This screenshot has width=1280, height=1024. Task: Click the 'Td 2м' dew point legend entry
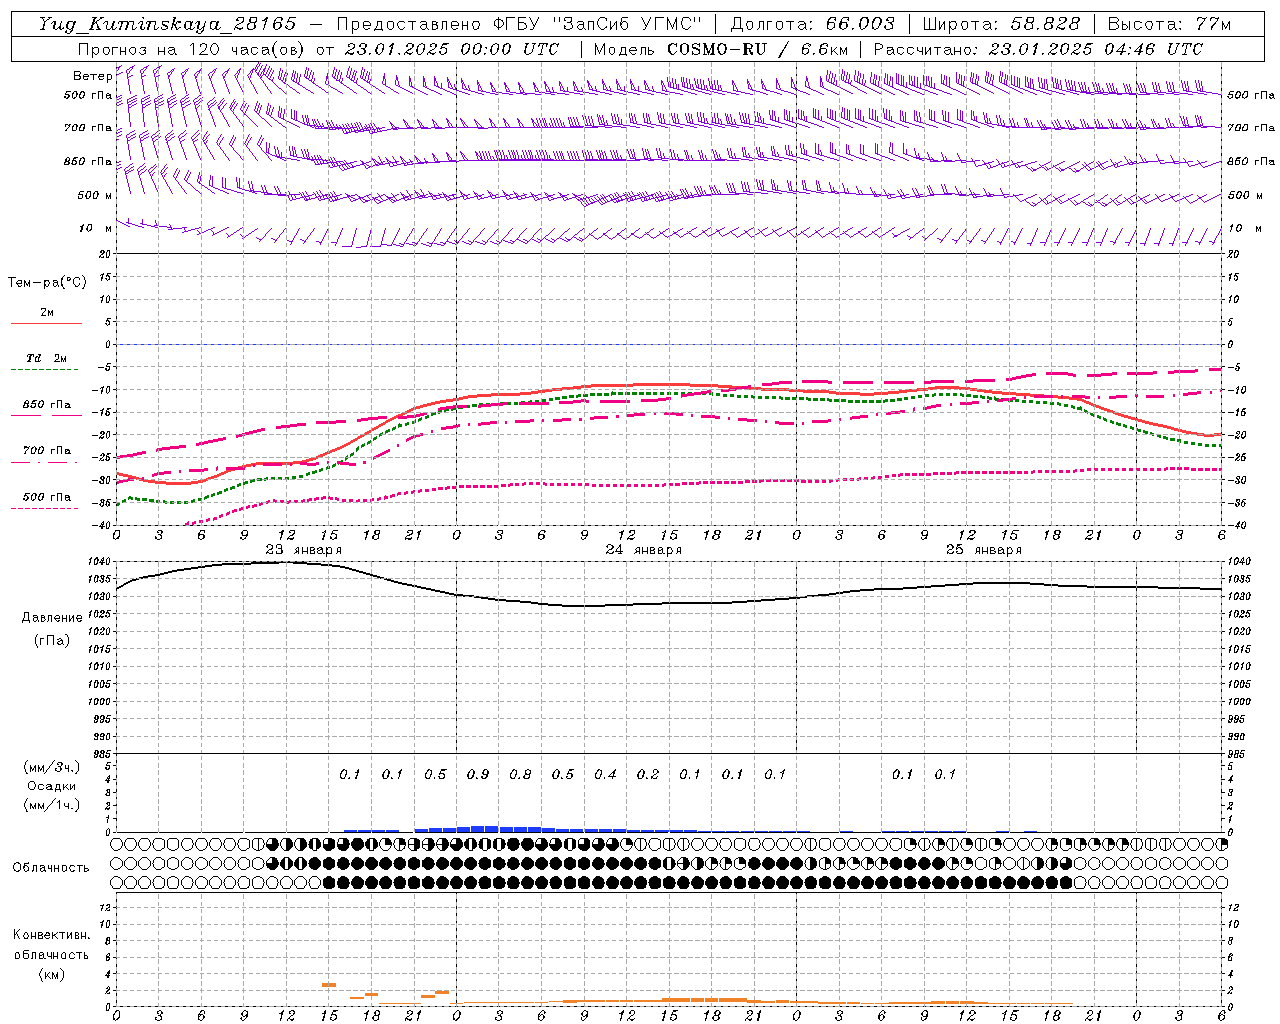click(x=47, y=358)
